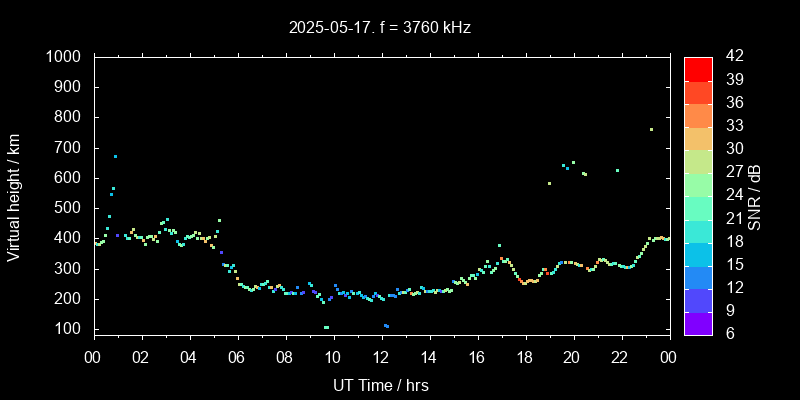Click the 'Virtual height / km' axis label

14,195
